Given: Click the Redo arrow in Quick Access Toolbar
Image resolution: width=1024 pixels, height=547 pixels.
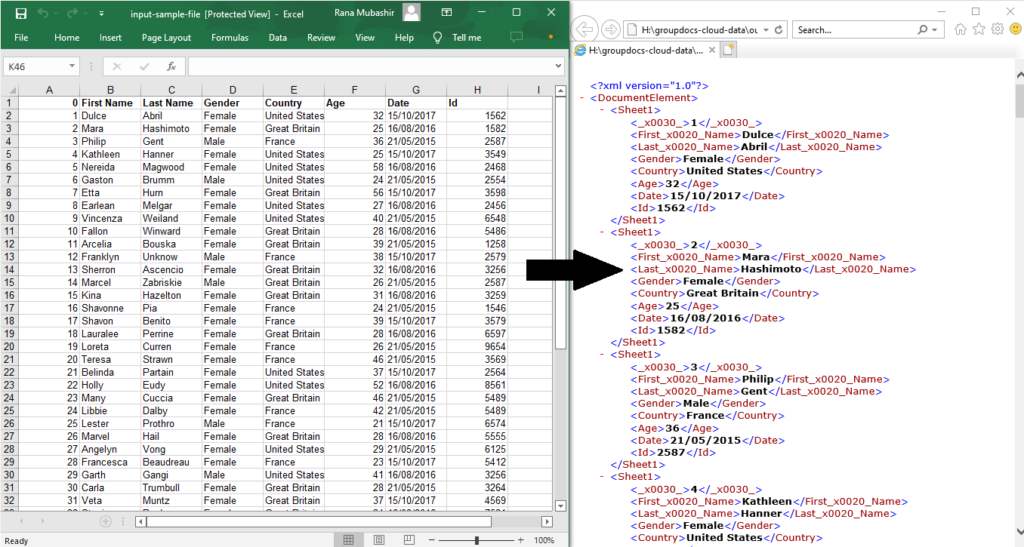Looking at the screenshot, I should tap(72, 14).
